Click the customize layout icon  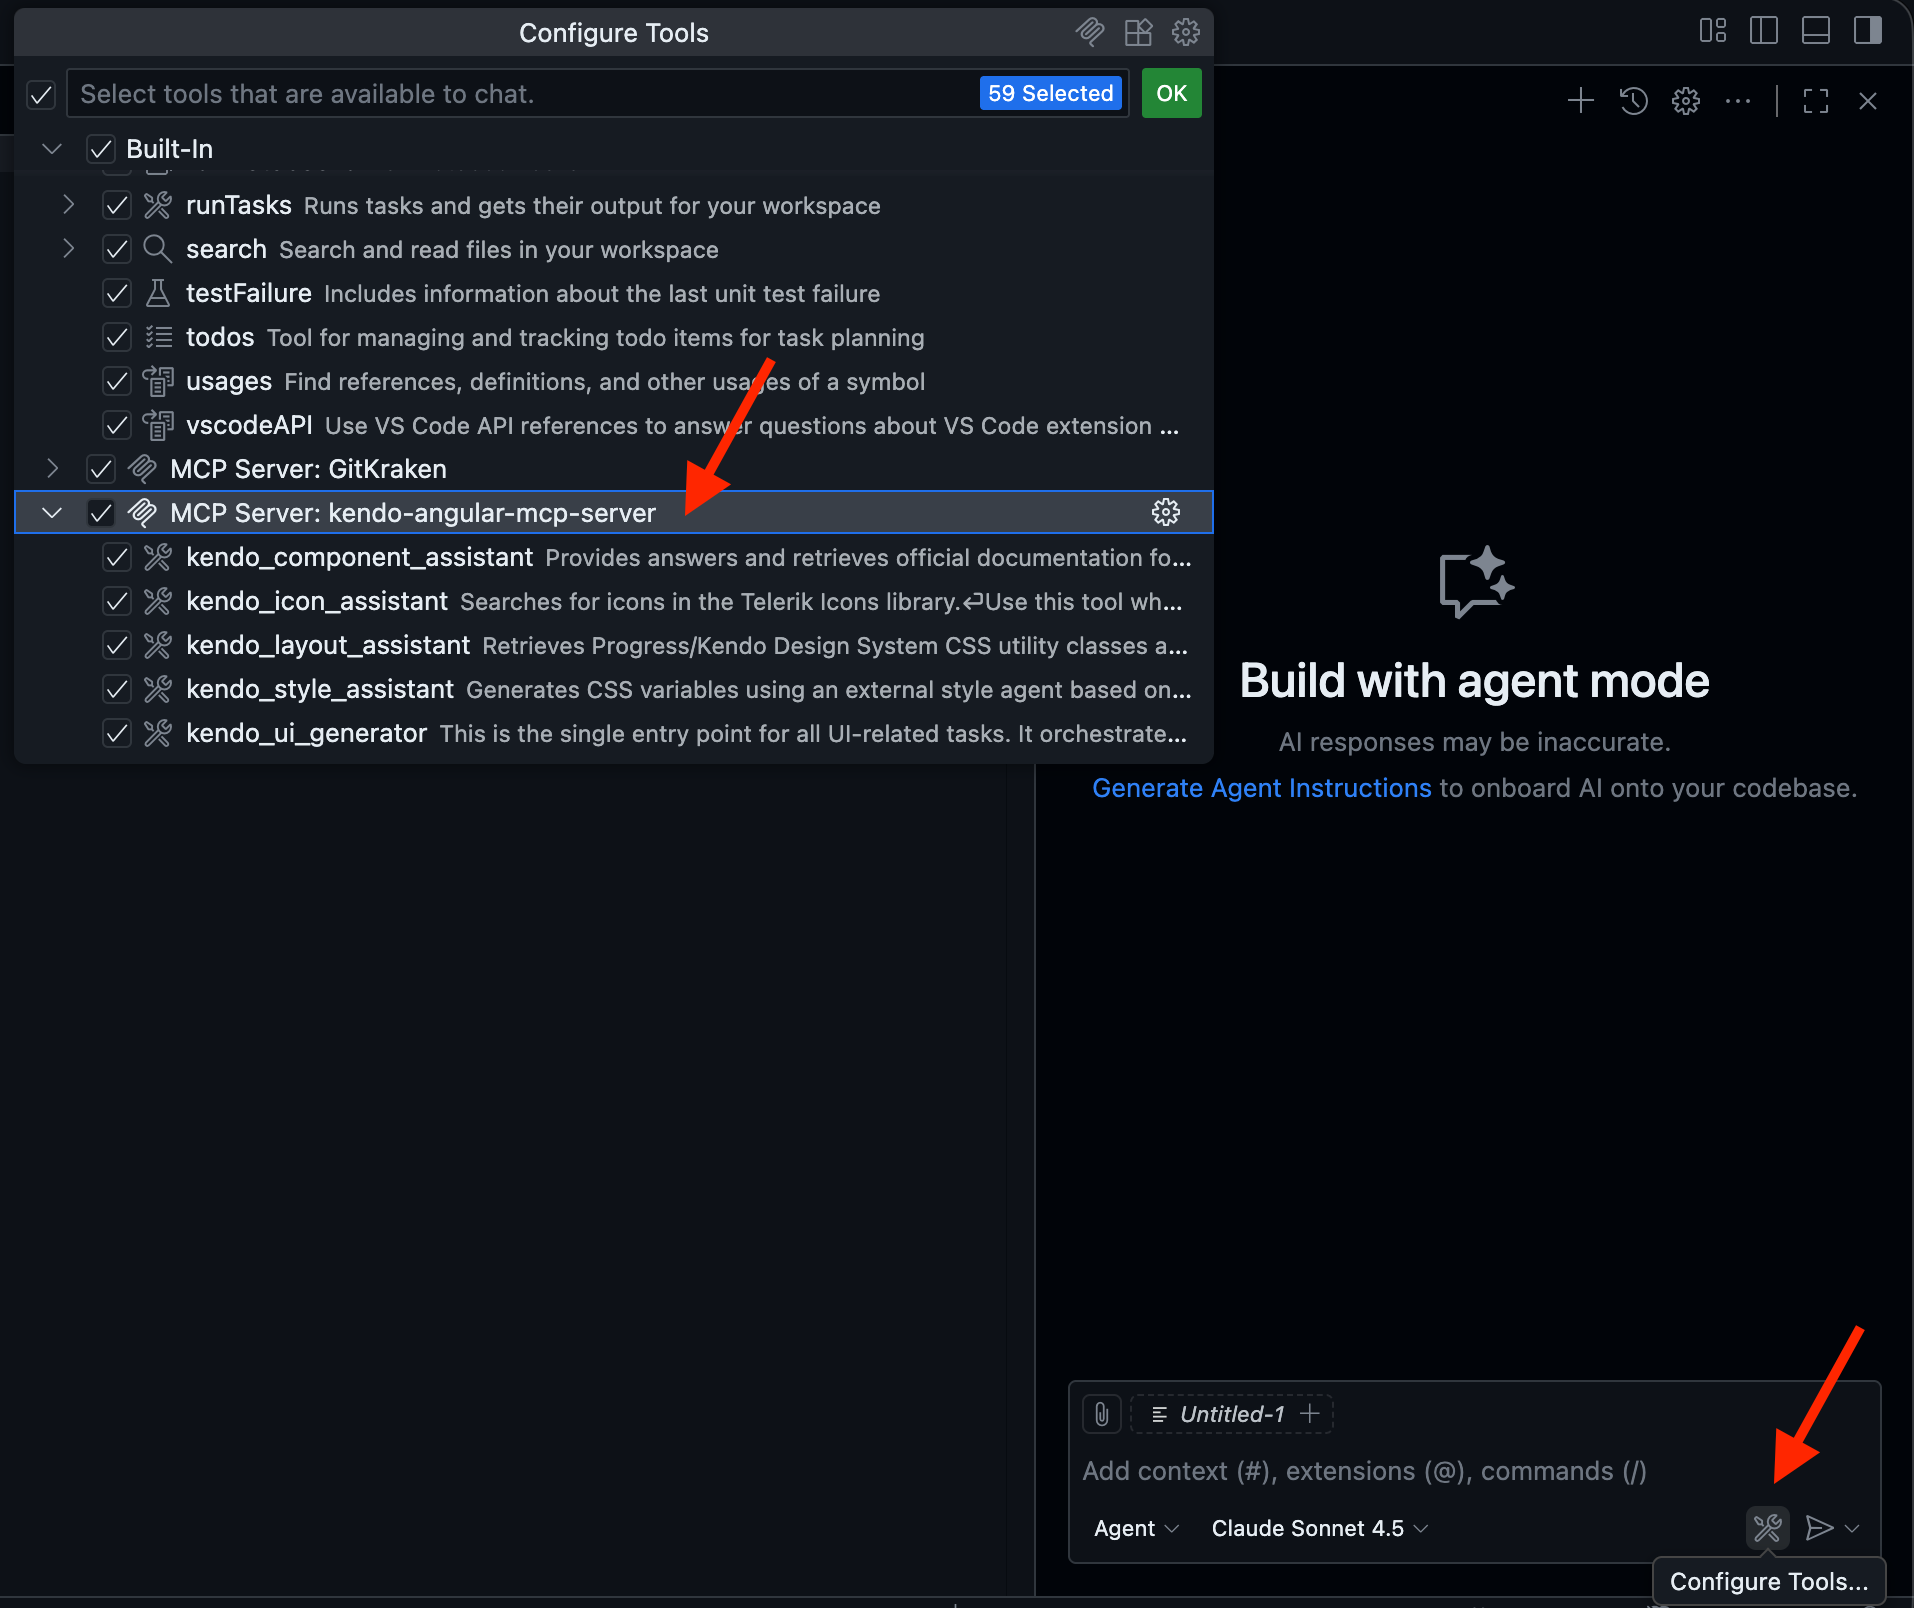click(x=1713, y=31)
